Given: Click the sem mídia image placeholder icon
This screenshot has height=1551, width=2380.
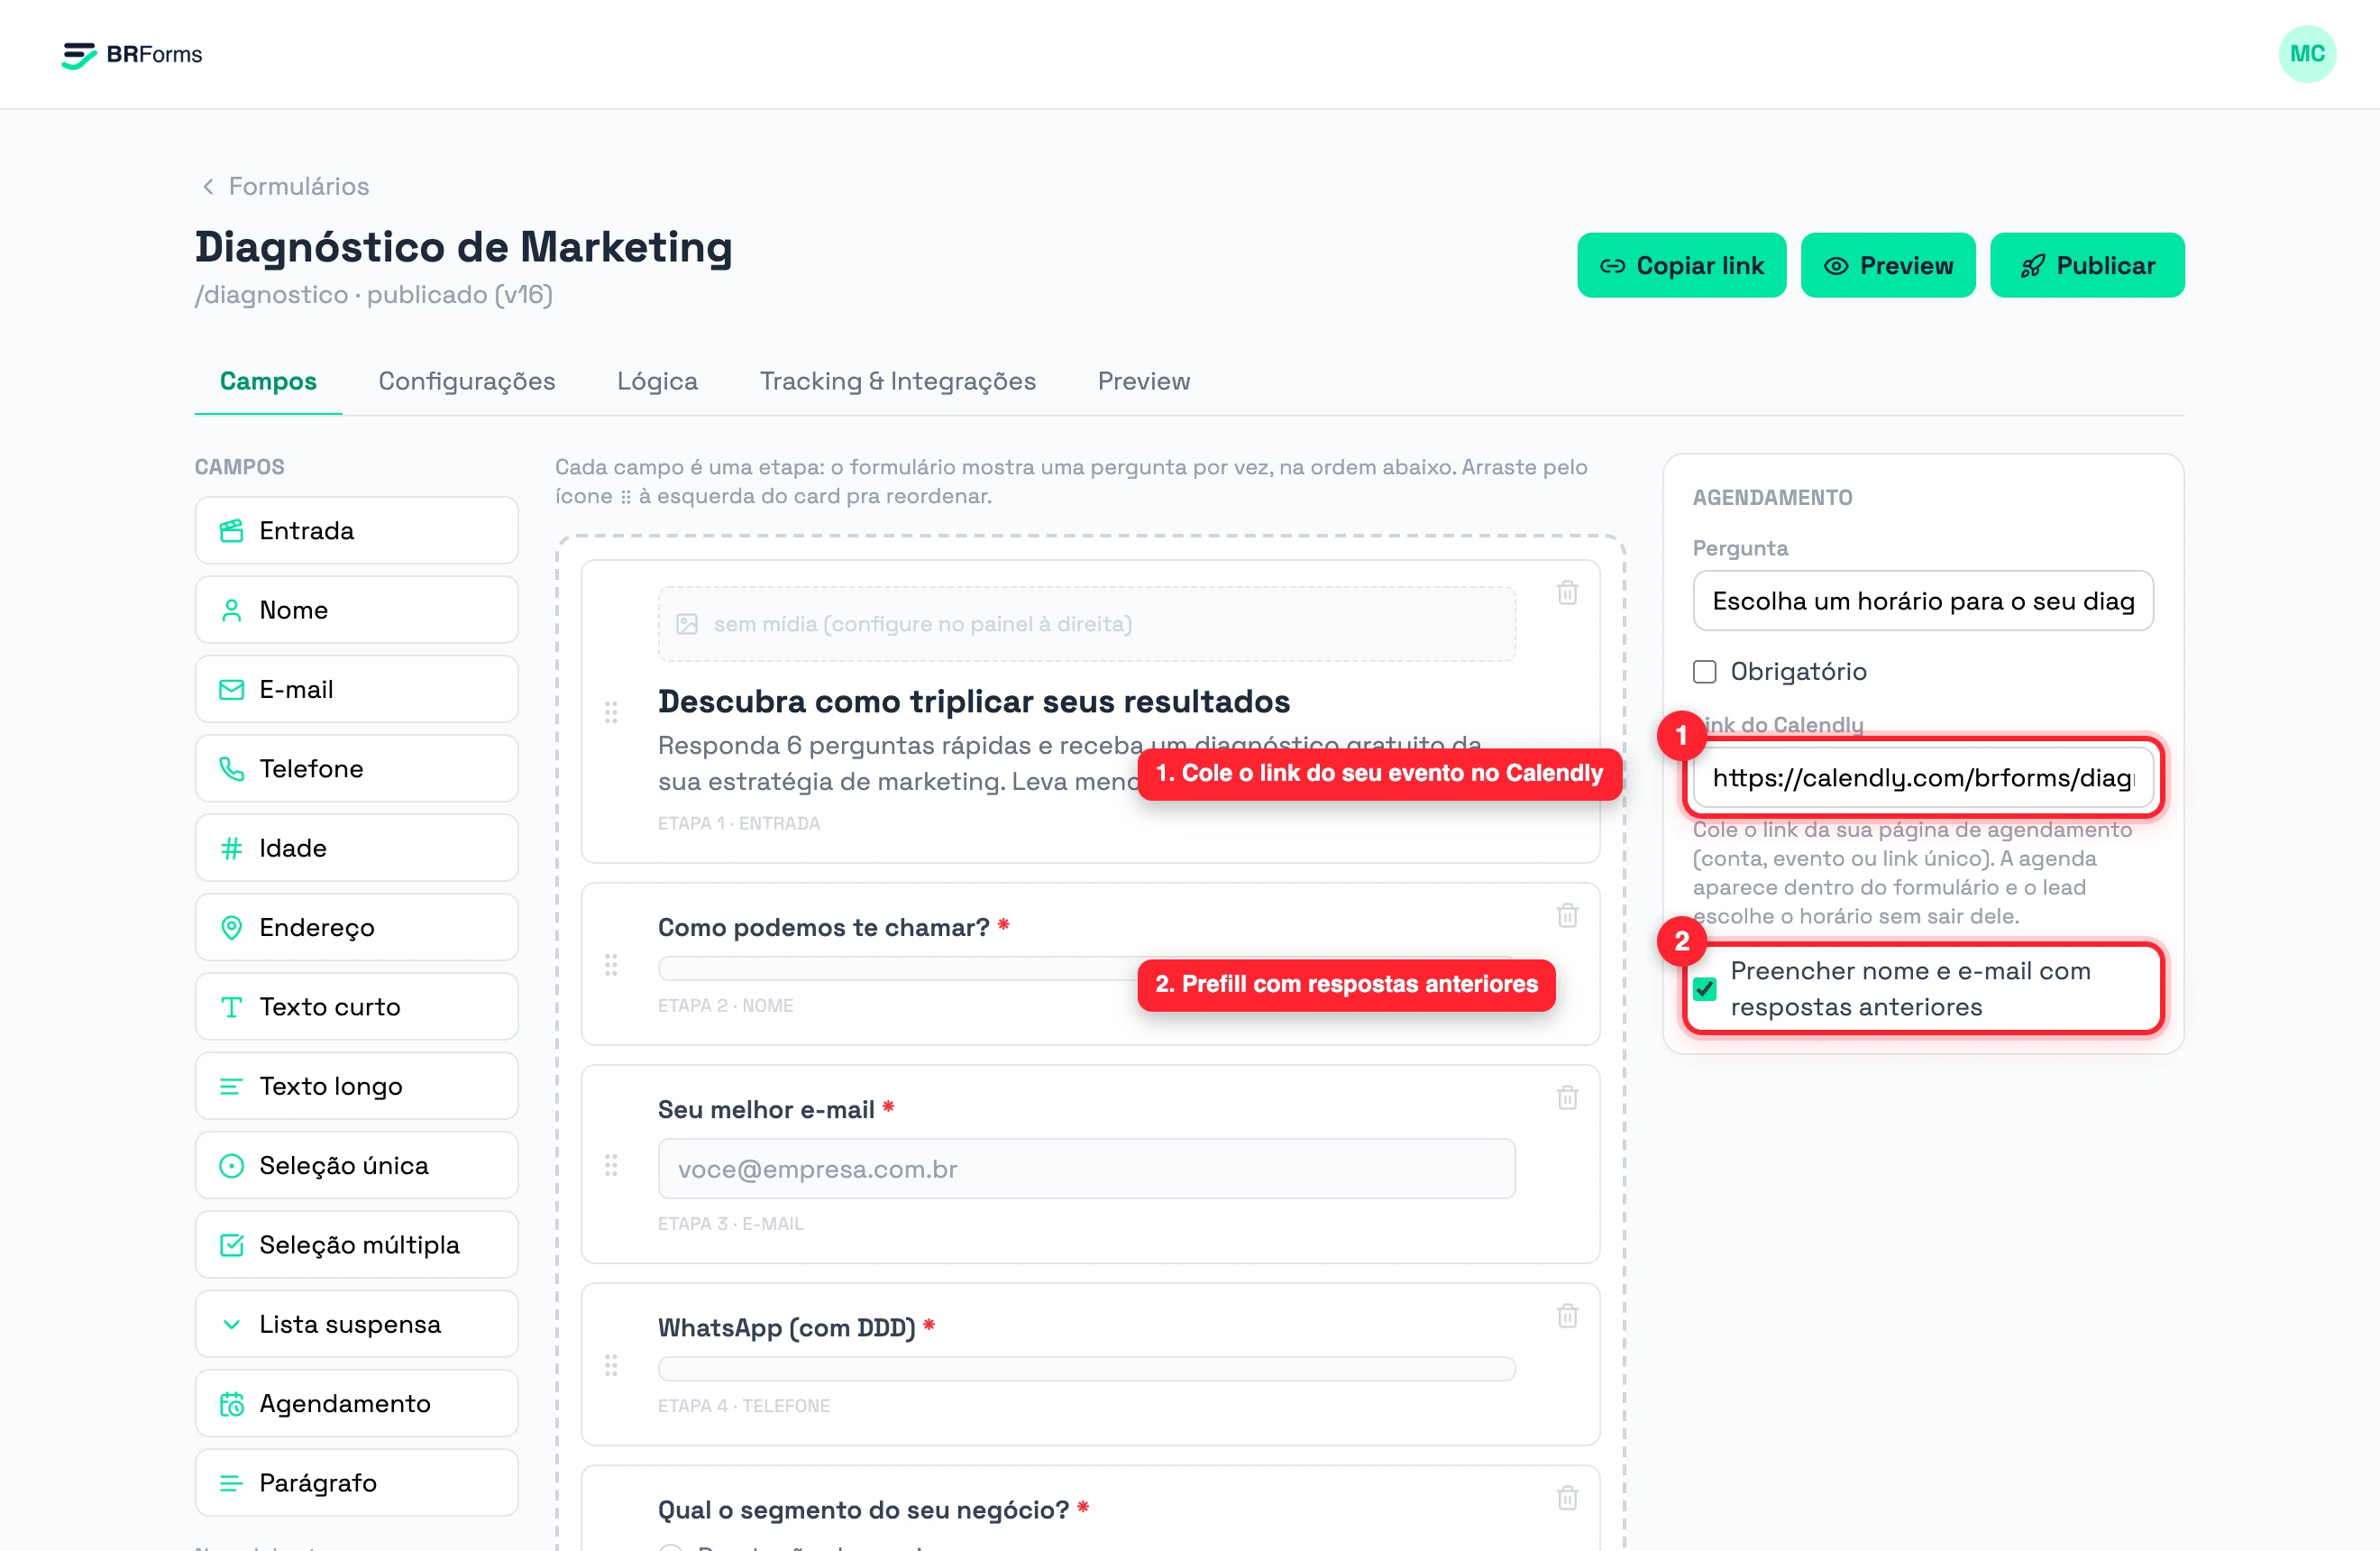Looking at the screenshot, I should pos(687,624).
